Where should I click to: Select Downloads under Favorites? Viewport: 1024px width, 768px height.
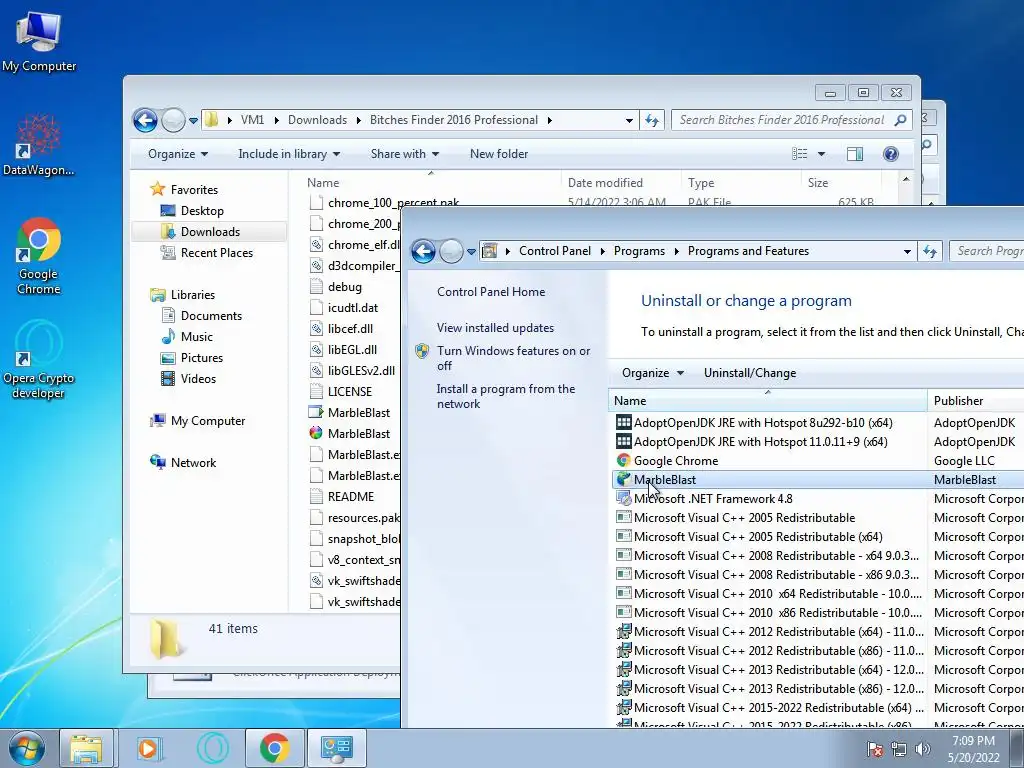210,232
